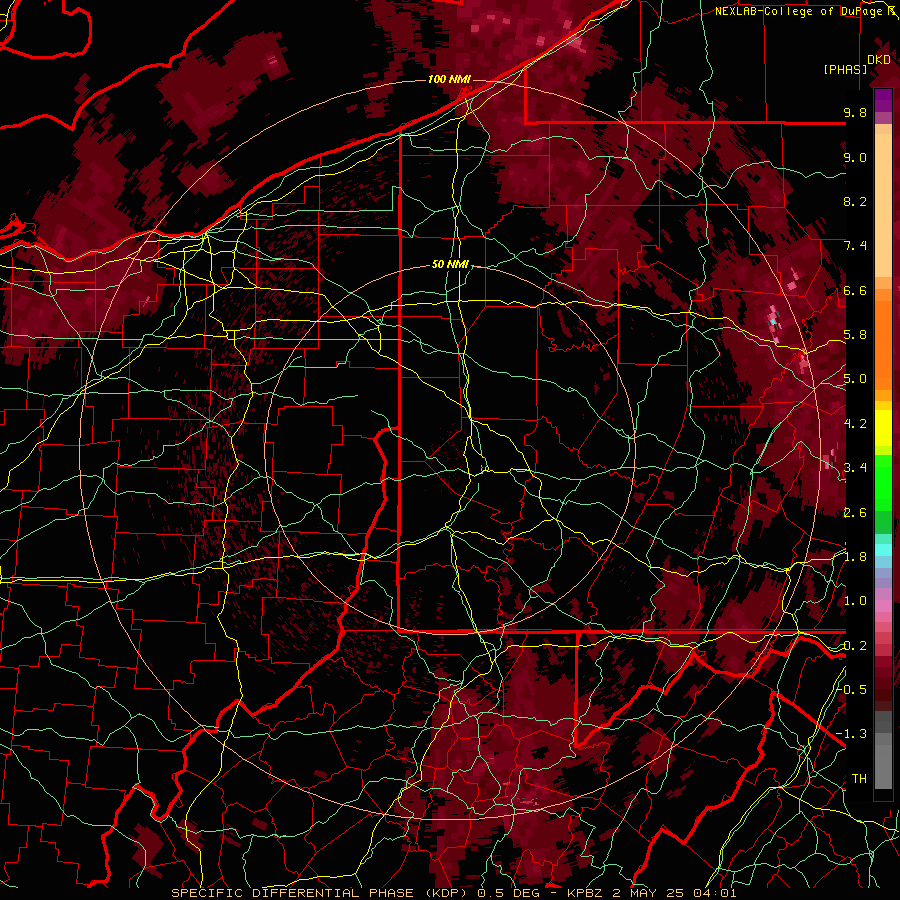This screenshot has height=900, width=900.
Task: Click the gray band at the color bar bottom
Action: click(883, 752)
